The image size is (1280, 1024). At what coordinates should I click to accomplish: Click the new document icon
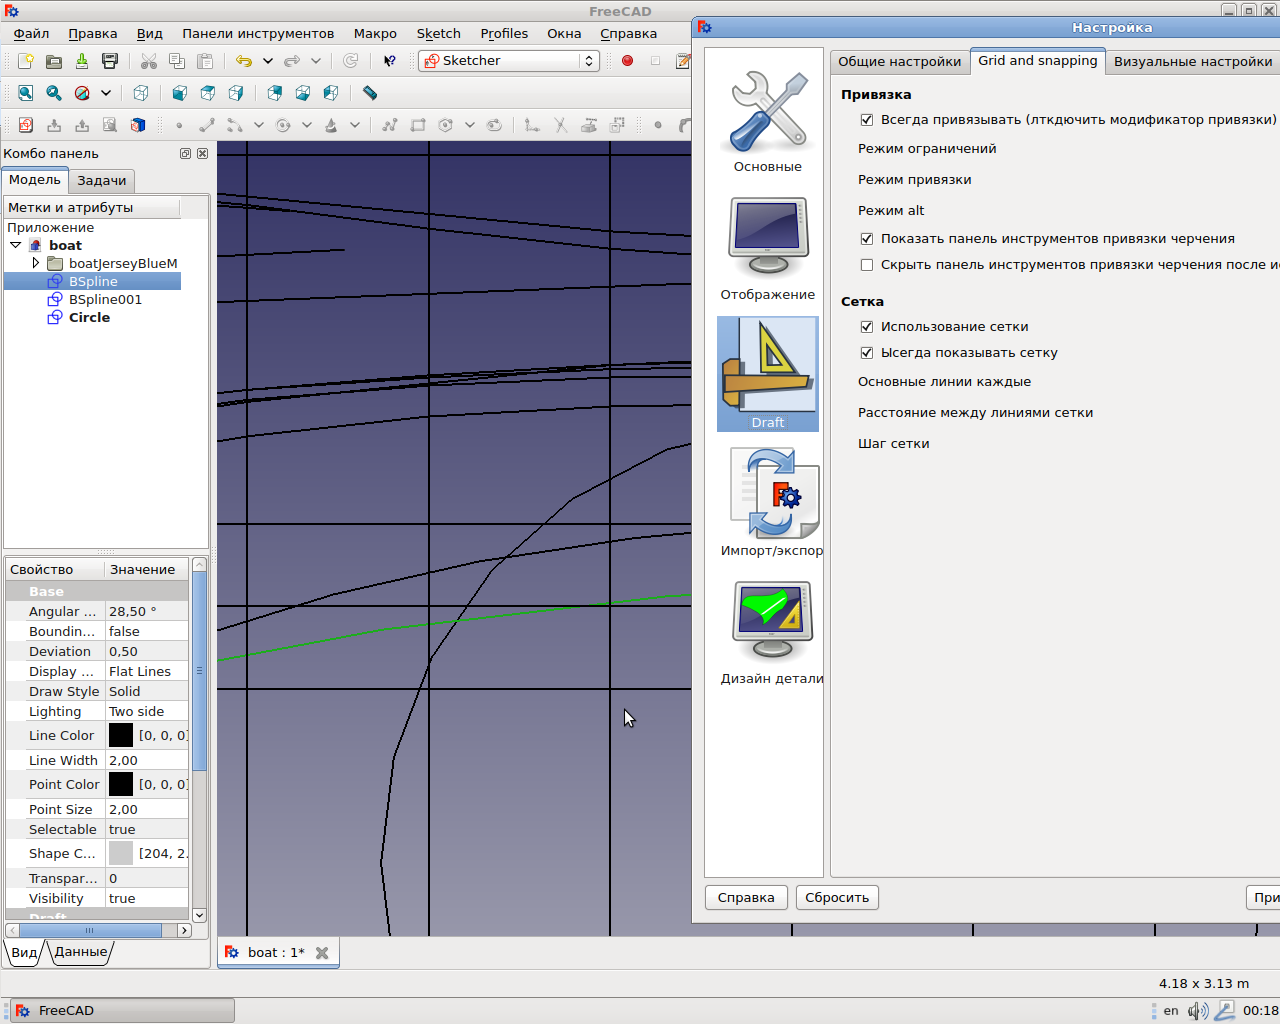[x=26, y=61]
